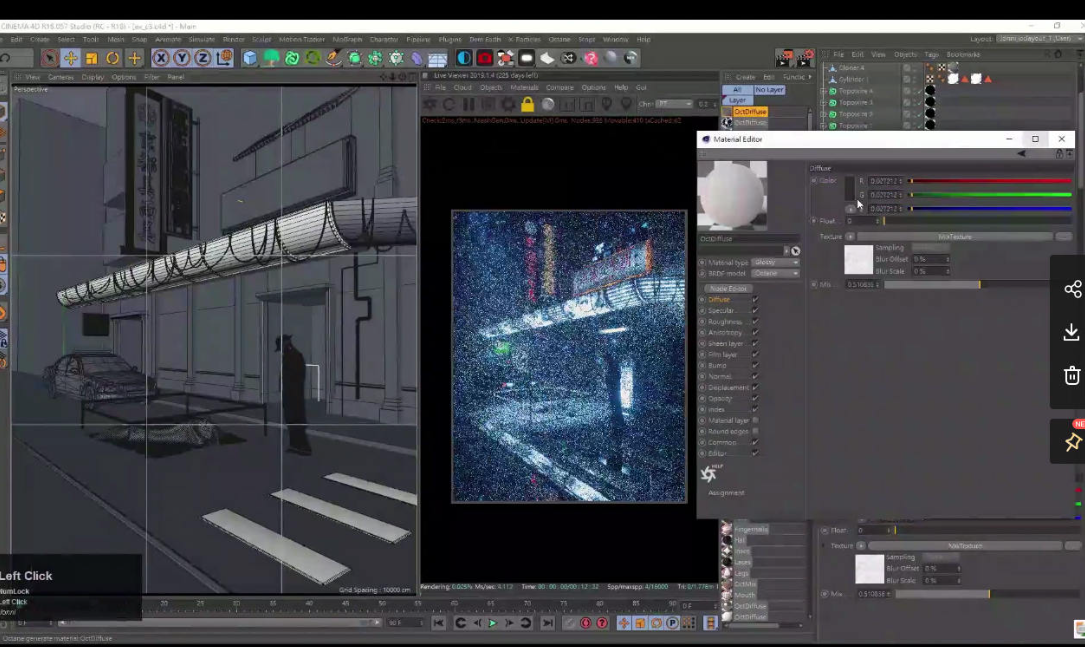Image resolution: width=1085 pixels, height=647 pixels.
Task: Toggle the Y axis lock
Action: click(x=181, y=58)
